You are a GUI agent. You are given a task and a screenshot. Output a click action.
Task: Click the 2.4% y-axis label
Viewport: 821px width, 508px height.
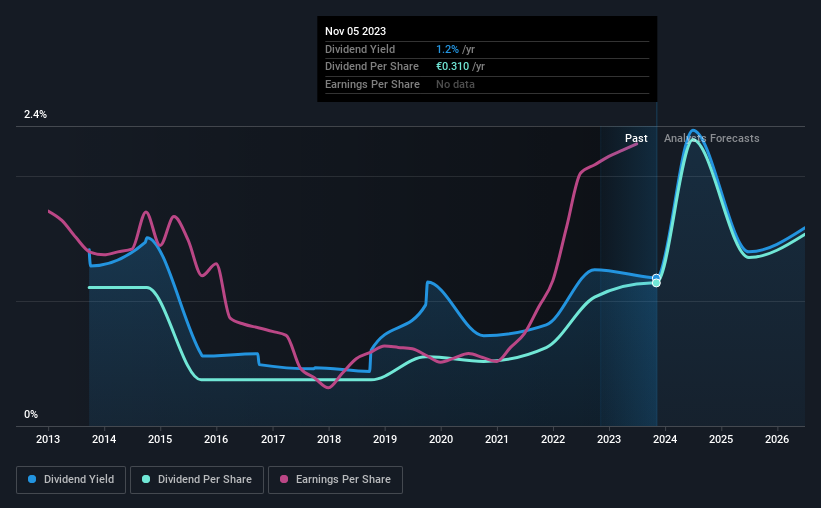pyautogui.click(x=35, y=114)
